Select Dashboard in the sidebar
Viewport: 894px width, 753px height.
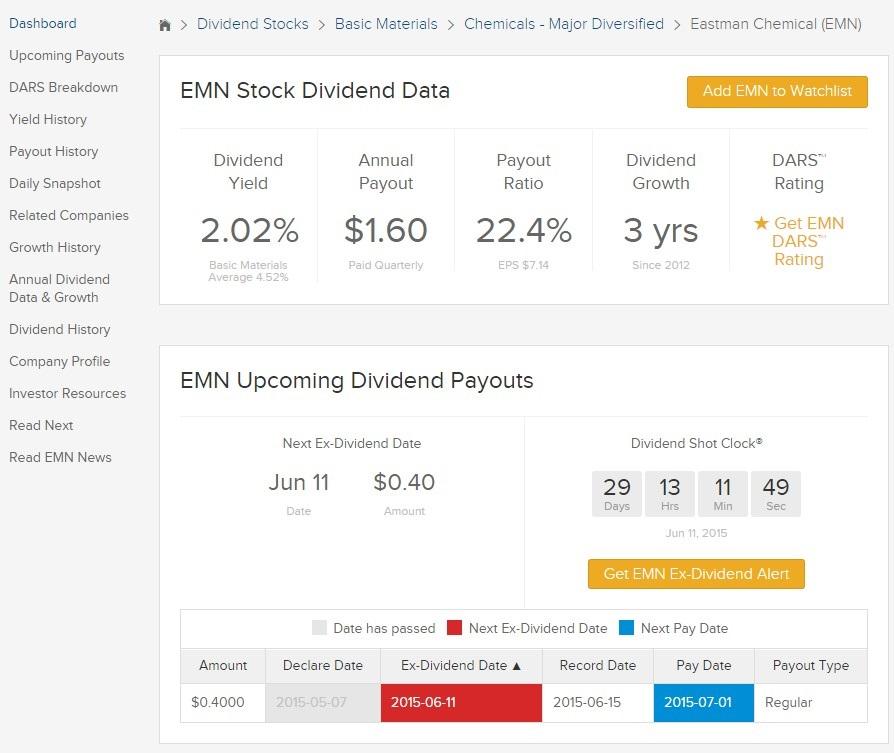(x=43, y=23)
